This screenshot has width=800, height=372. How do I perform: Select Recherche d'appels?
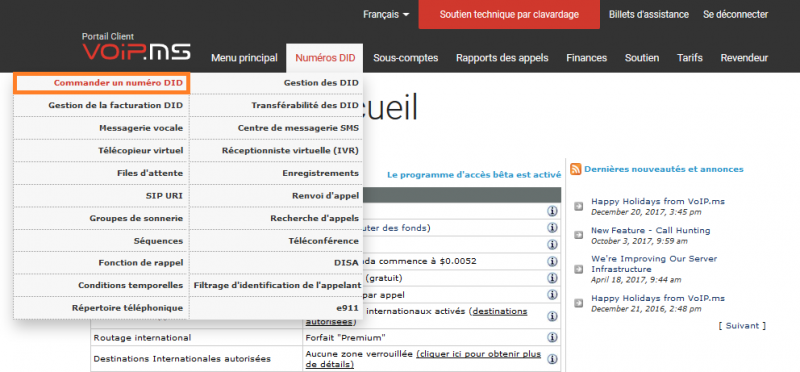pyautogui.click(x=276, y=218)
